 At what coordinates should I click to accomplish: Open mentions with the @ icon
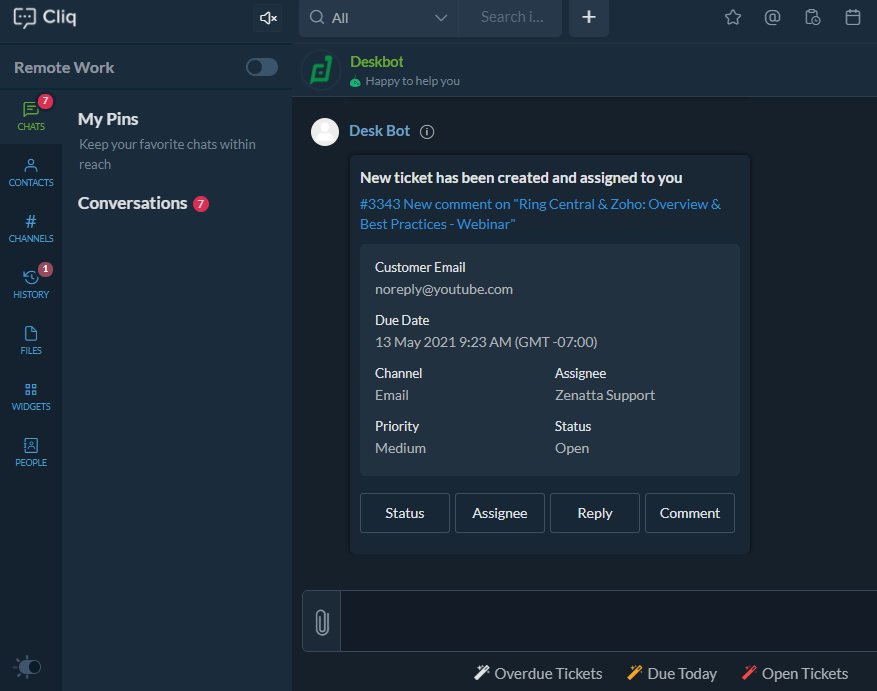[x=772, y=17]
